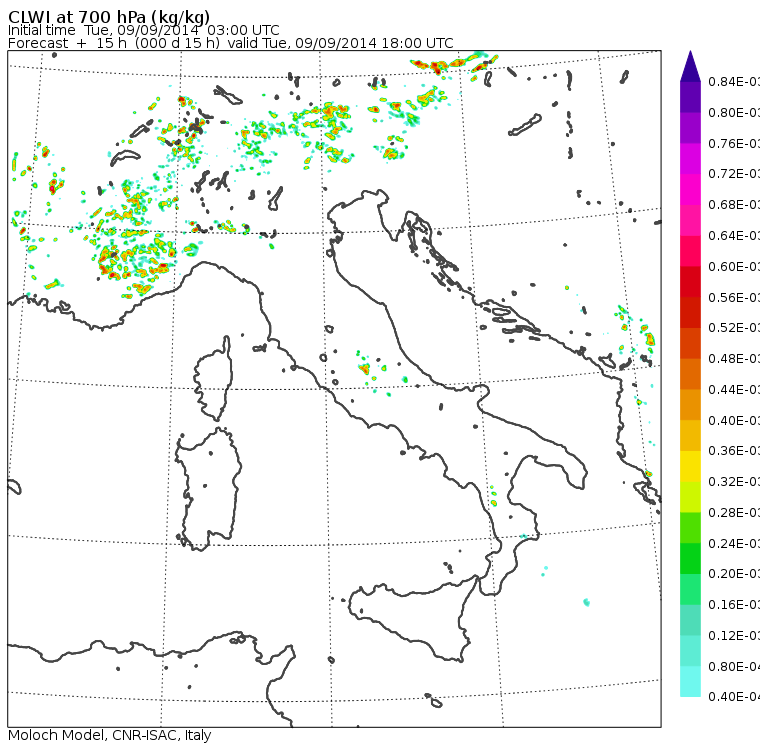The height and width of the screenshot is (749, 760).
Task: Click the 'Initial time' line of text
Action: pos(143,31)
